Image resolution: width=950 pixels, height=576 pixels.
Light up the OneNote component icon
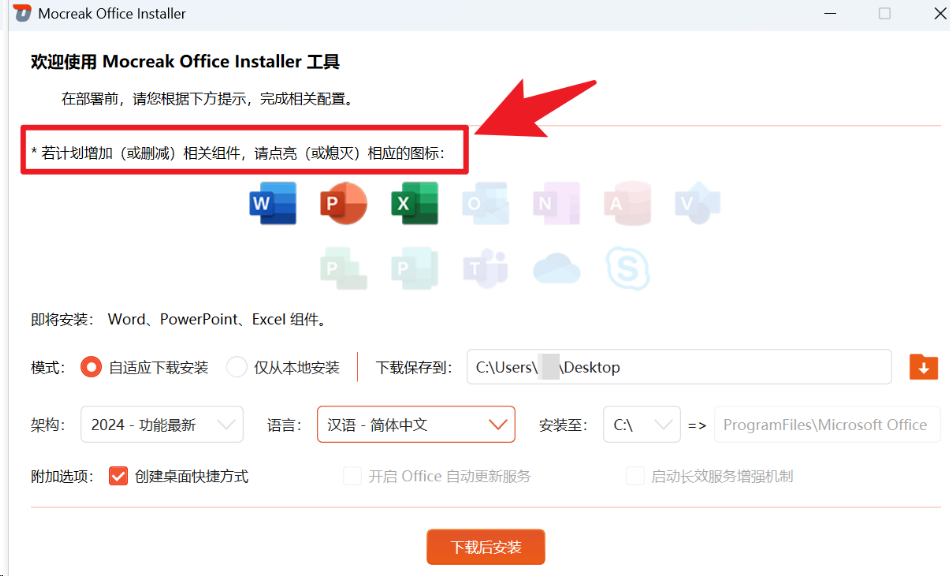pos(556,204)
